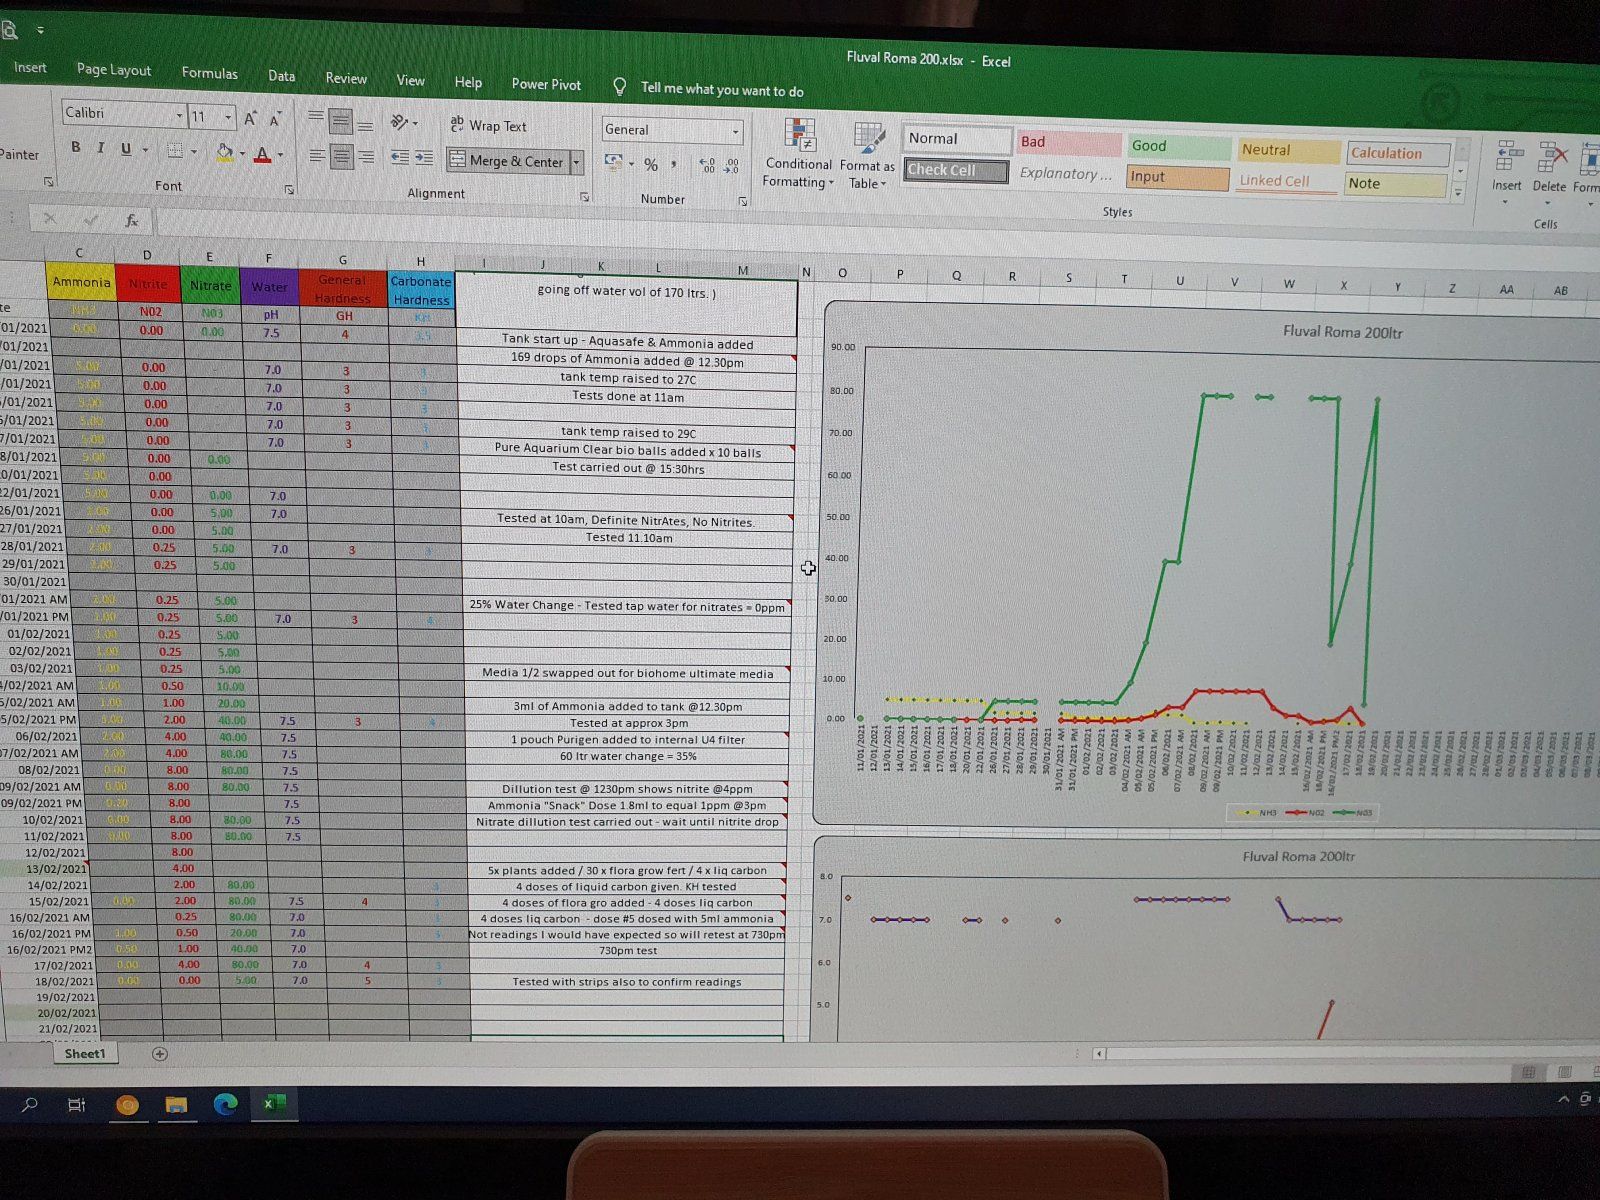Toggle Italic formatting
Image resolution: width=1600 pixels, height=1200 pixels.
coord(100,148)
